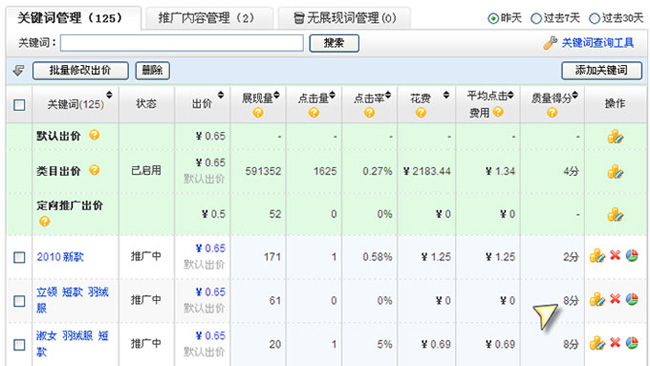Click red delete X in 立领 短款 羽绒服 row
Screen dimensions: 650x366
[615, 298]
